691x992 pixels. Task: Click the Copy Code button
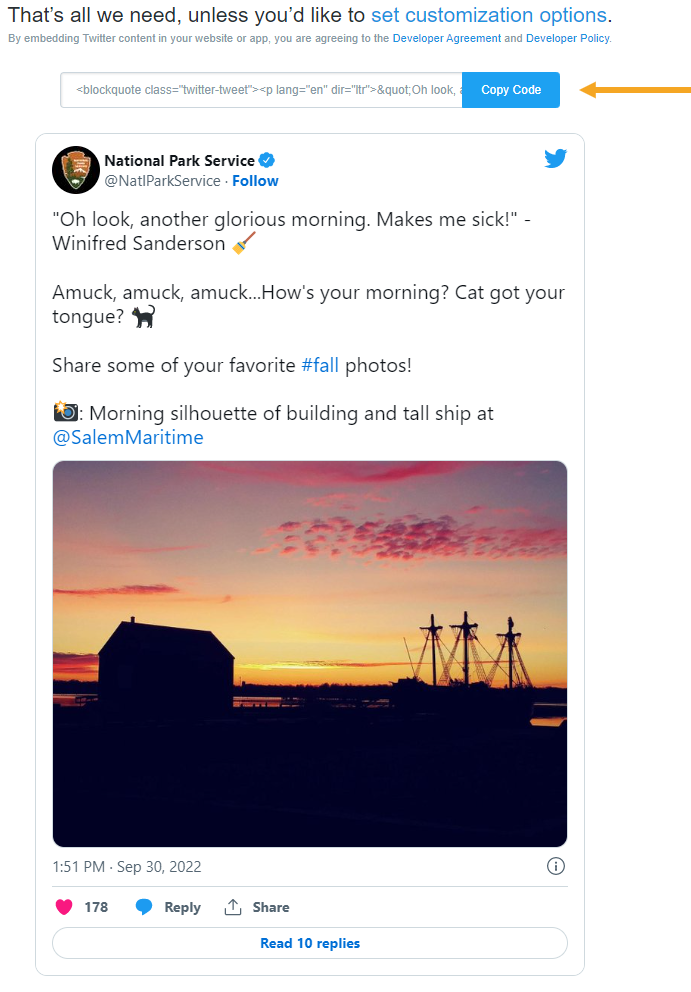pyautogui.click(x=511, y=90)
